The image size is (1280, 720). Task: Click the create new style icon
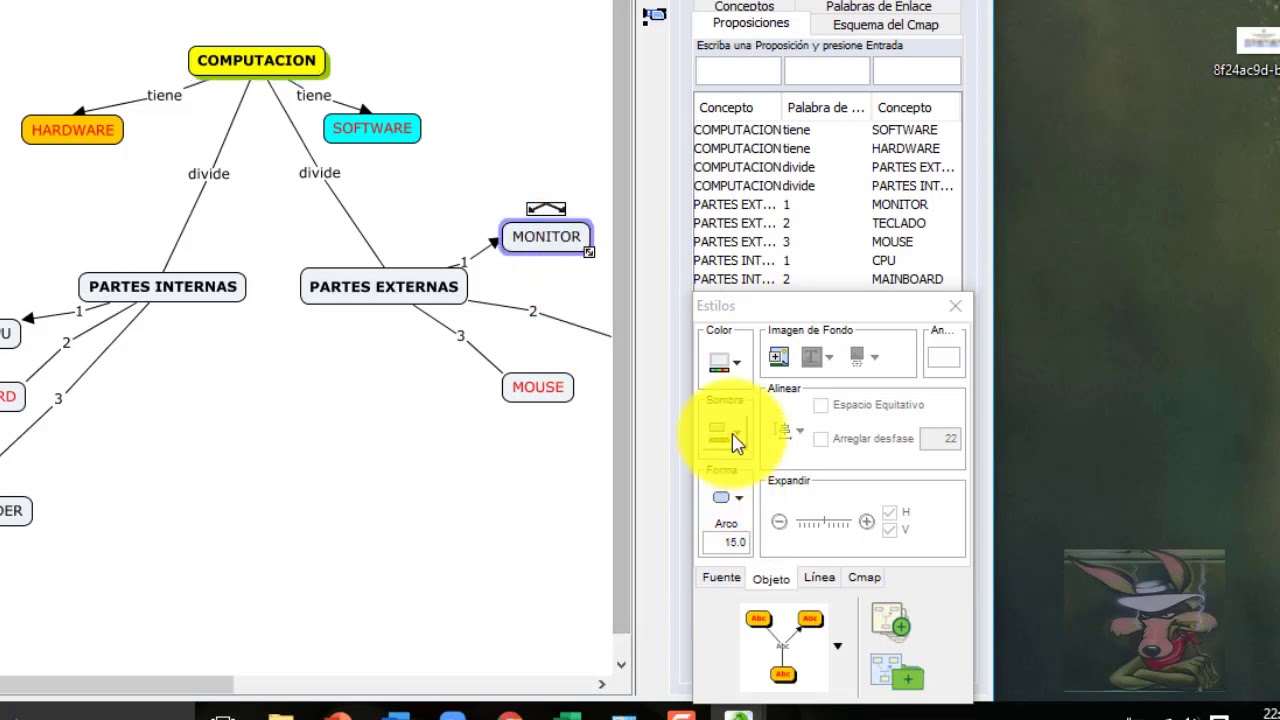click(891, 620)
